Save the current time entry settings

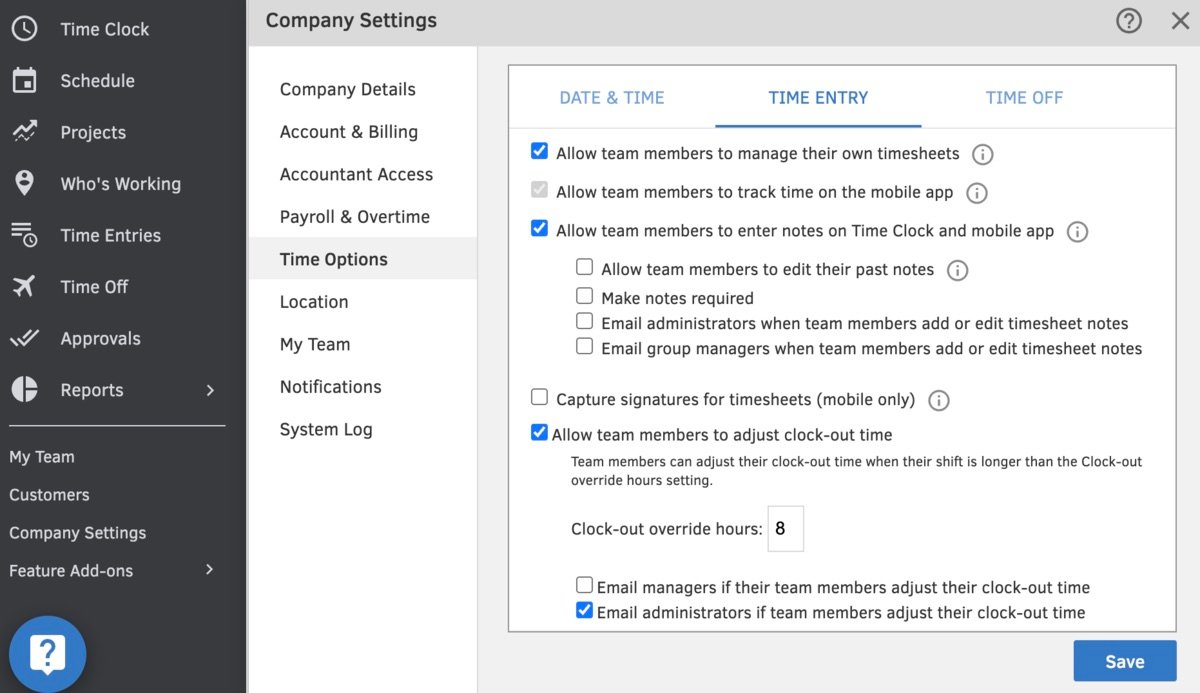(x=1124, y=661)
